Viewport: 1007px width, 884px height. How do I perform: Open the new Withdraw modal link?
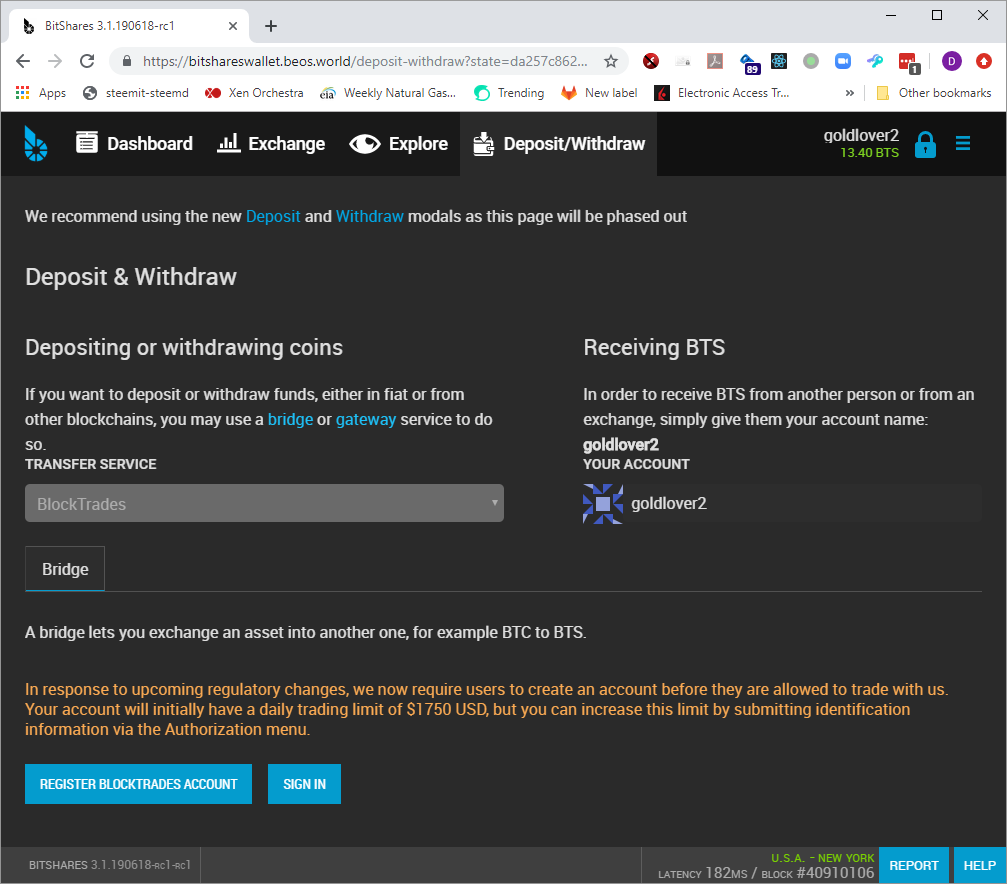369,217
